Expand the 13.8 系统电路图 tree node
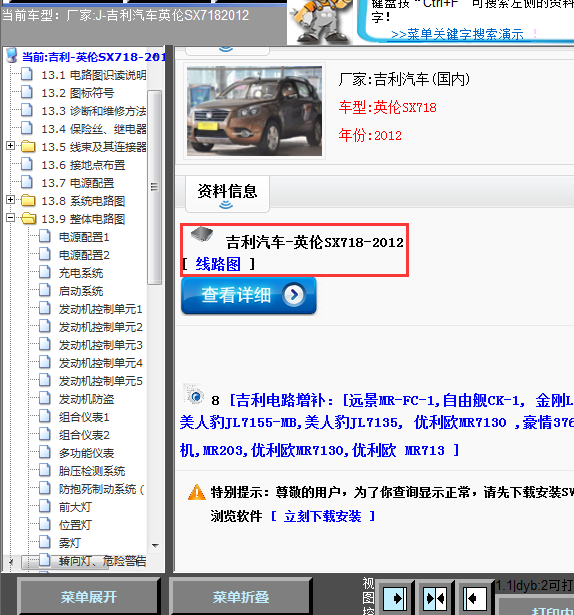 coord(11,200)
